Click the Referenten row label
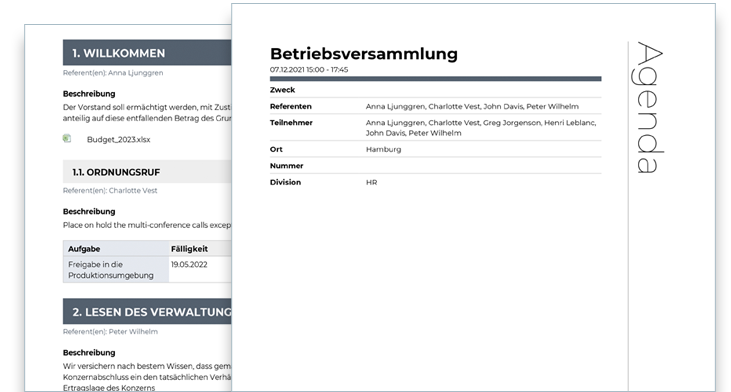 290,106
